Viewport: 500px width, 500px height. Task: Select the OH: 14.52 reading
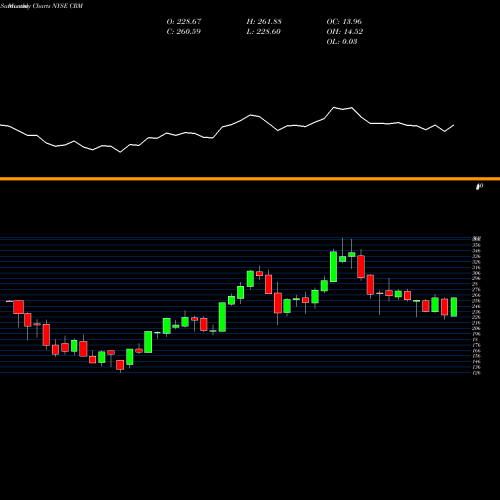point(345,32)
